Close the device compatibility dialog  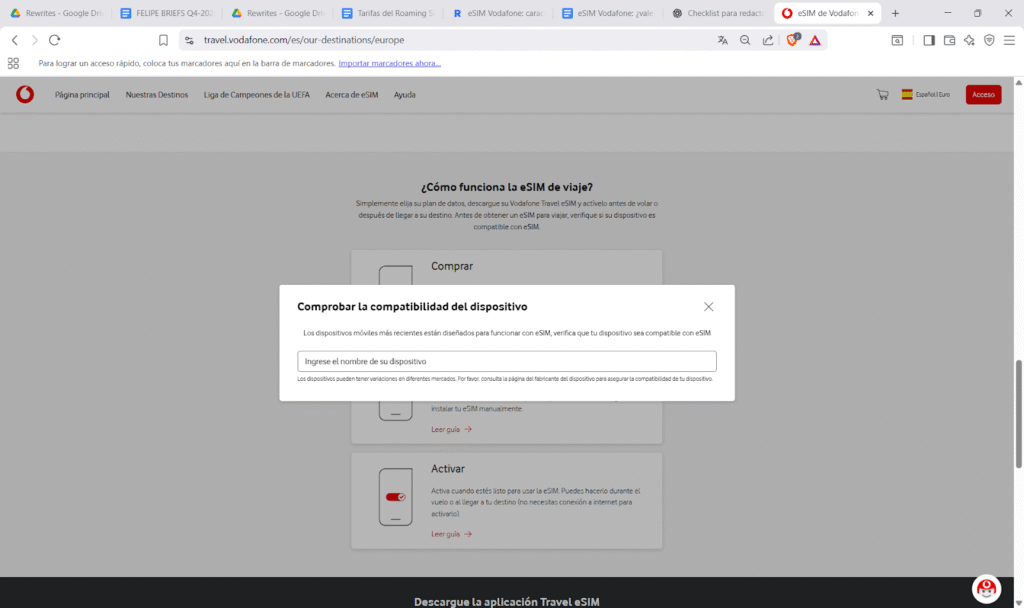tap(708, 307)
